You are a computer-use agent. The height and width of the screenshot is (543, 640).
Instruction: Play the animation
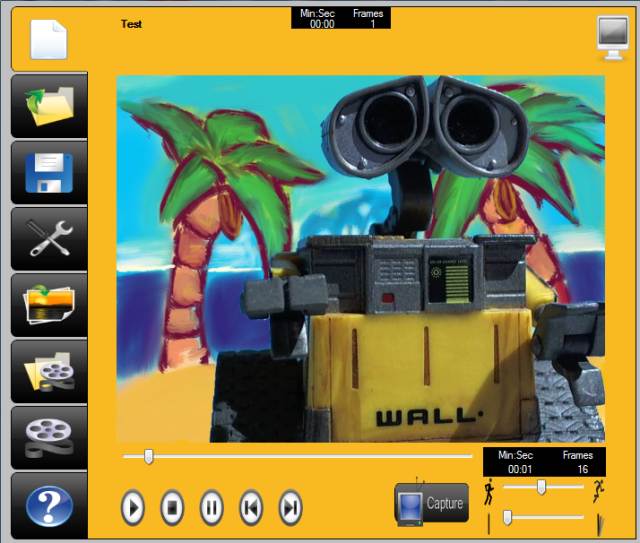point(133,507)
